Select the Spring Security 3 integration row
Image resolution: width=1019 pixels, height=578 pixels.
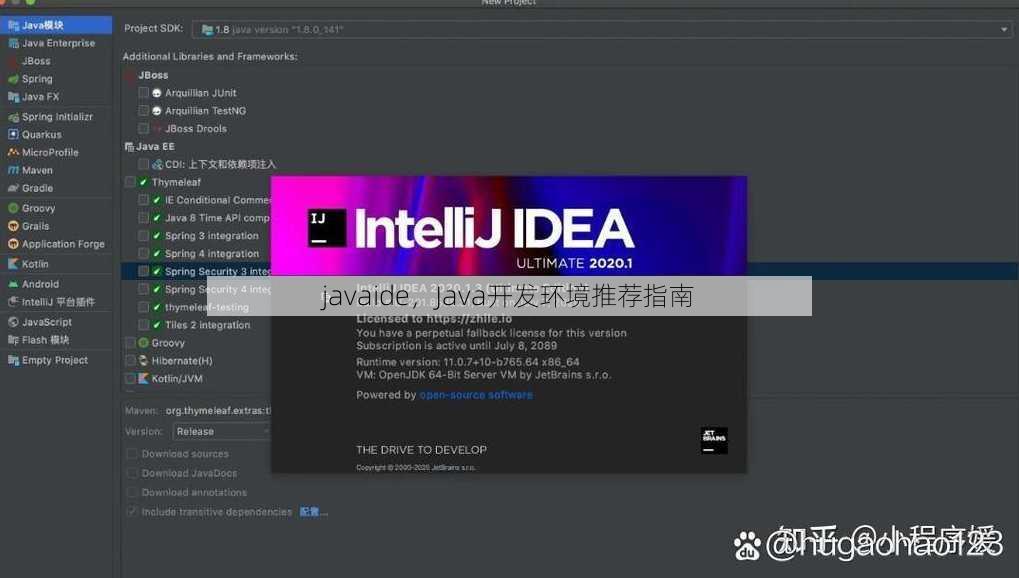[569, 272]
